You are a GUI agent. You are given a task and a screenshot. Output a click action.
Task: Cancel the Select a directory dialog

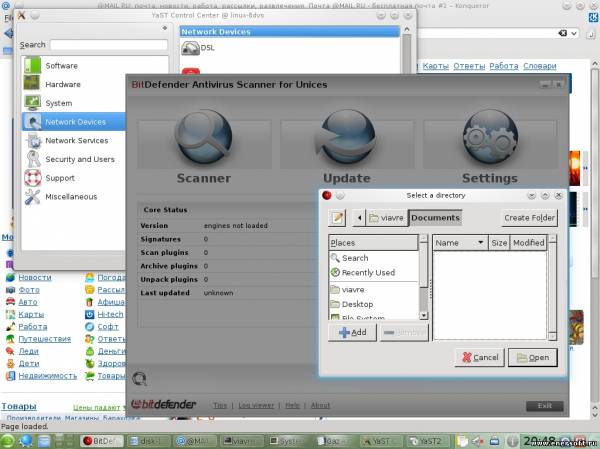point(480,358)
